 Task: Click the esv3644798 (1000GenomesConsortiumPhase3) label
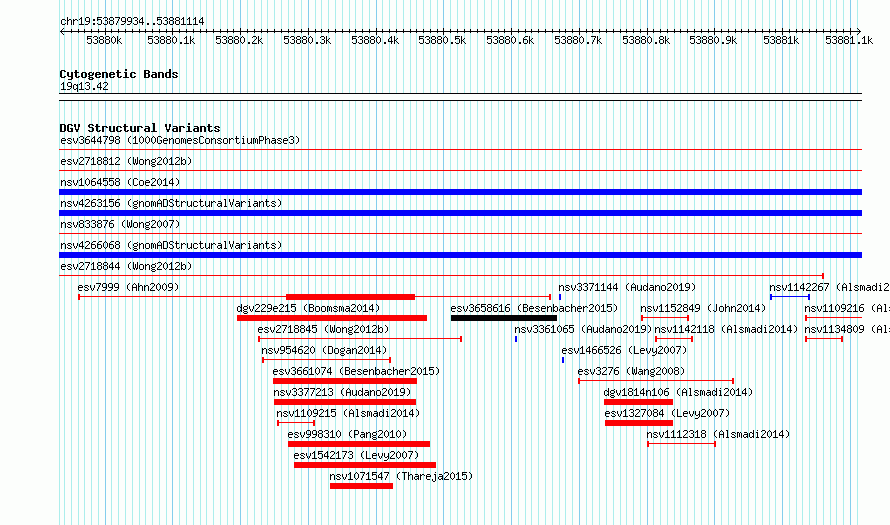[180, 140]
